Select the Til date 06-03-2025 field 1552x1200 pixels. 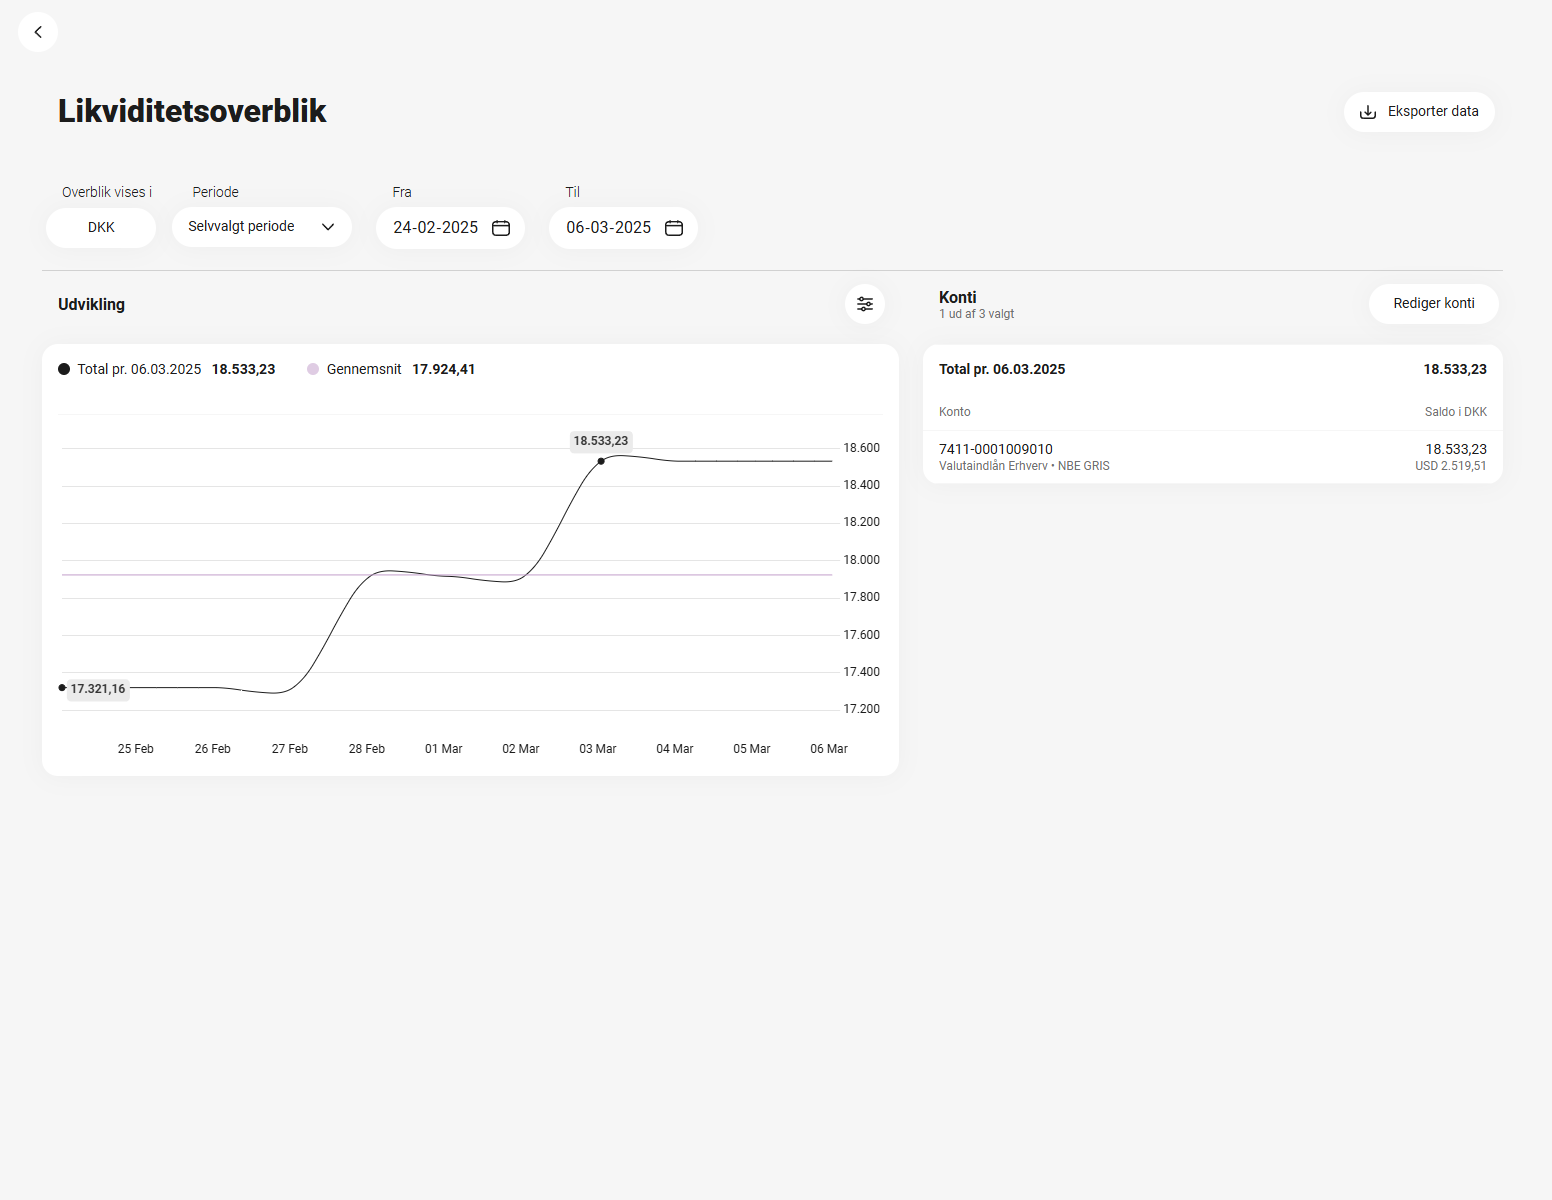(623, 228)
